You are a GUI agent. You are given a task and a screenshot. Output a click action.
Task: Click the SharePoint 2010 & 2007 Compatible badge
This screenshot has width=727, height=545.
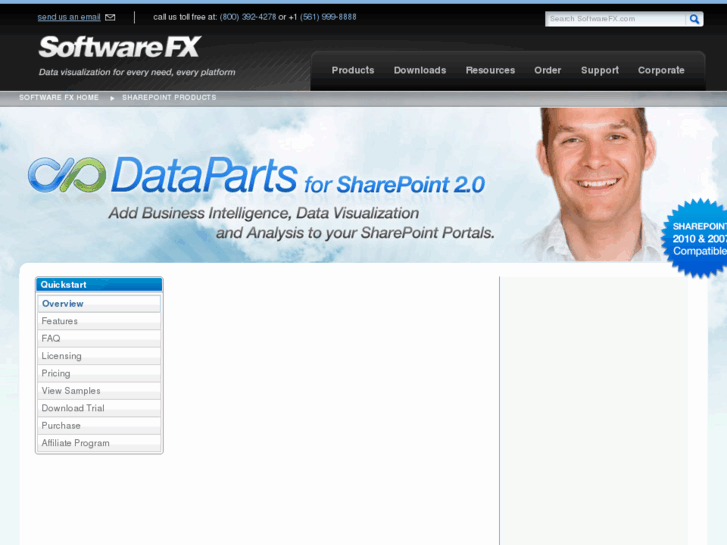(x=695, y=238)
